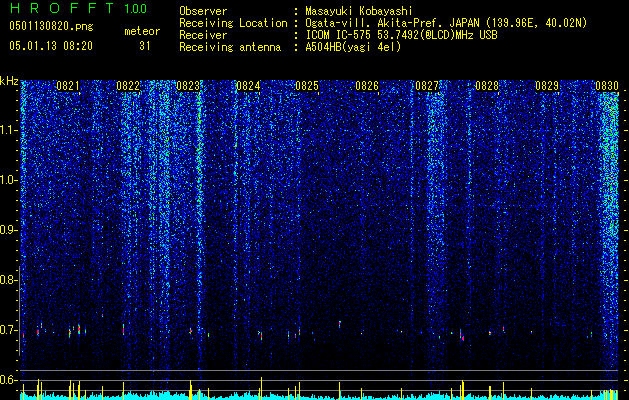
Task: Click the 0827 time marker
Action: (x=427, y=86)
